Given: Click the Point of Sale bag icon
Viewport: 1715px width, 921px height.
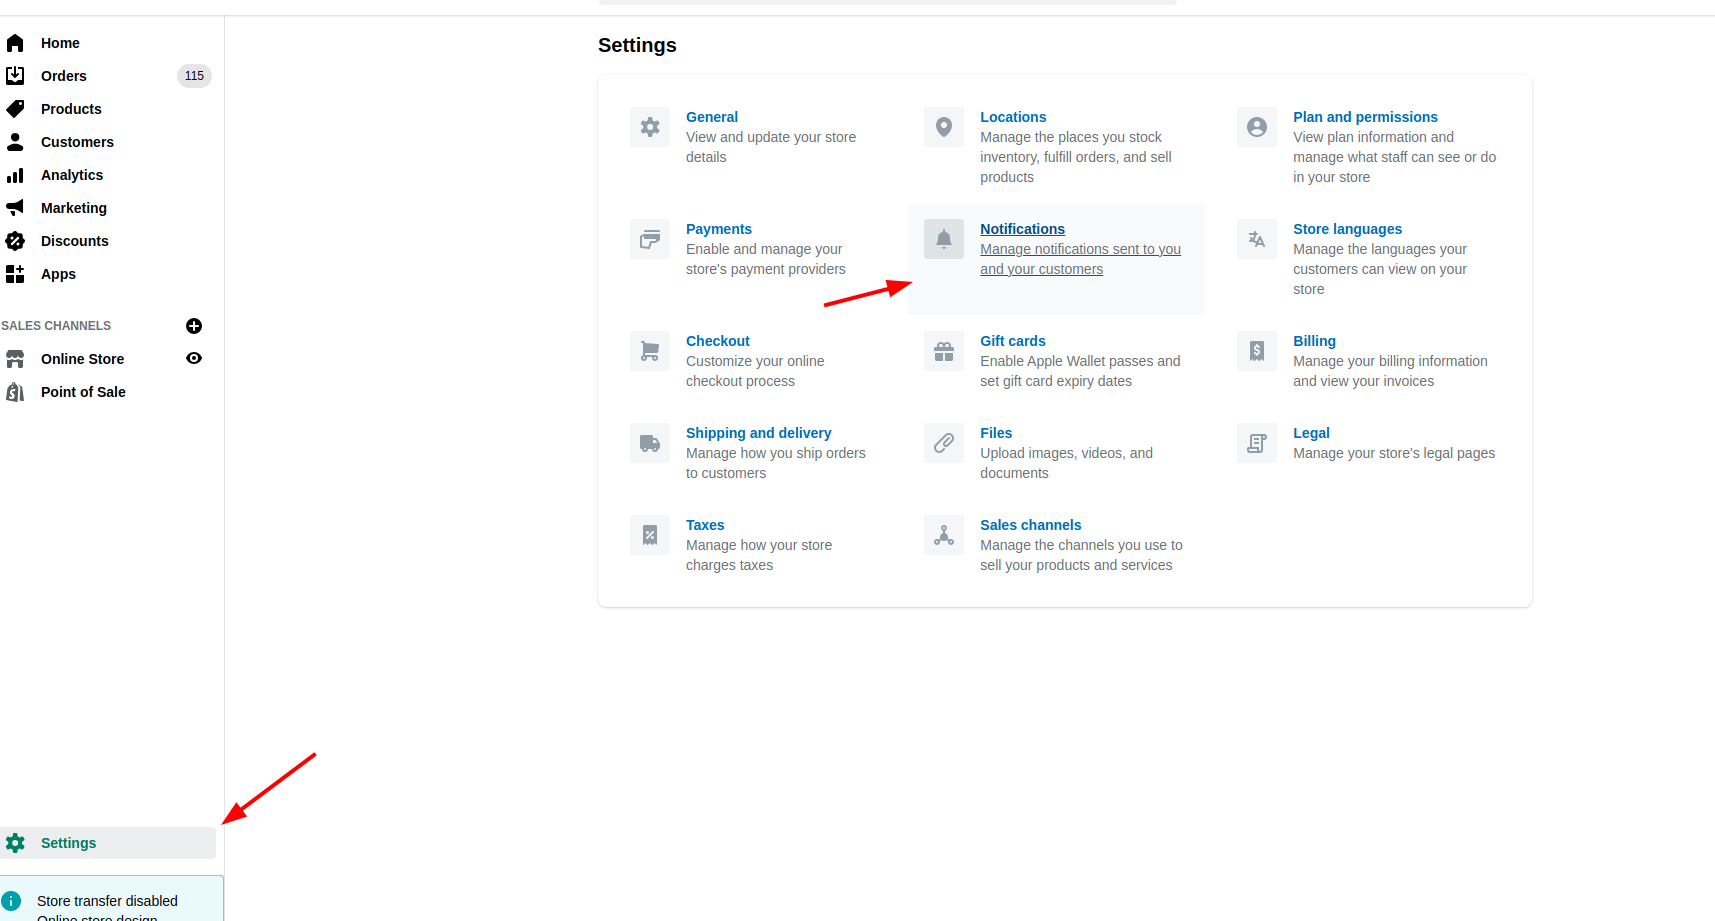Looking at the screenshot, I should (15, 392).
